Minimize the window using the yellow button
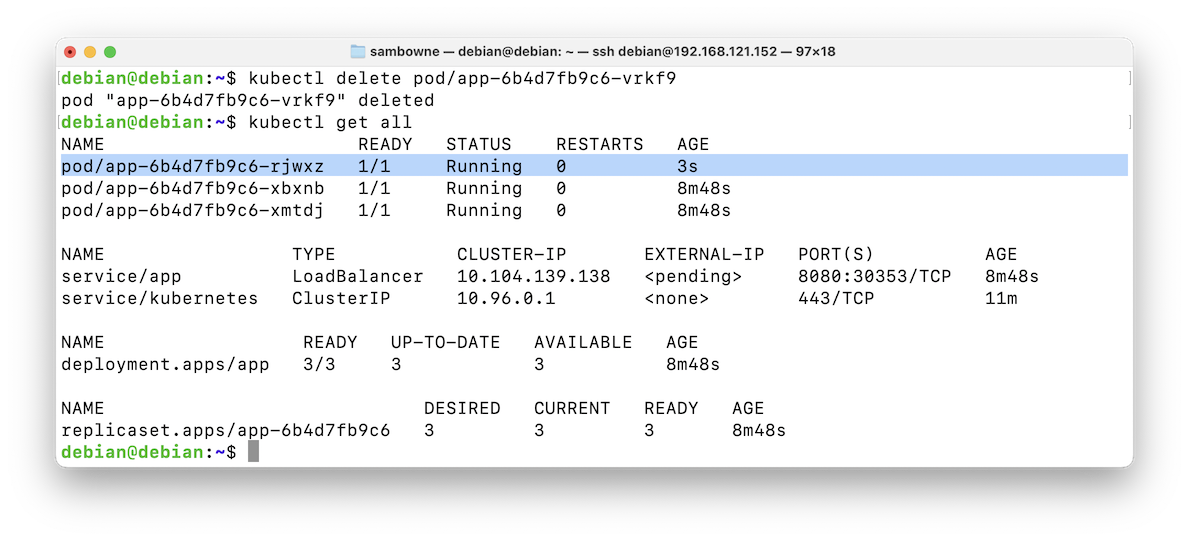This screenshot has height=541, width=1189. point(90,52)
